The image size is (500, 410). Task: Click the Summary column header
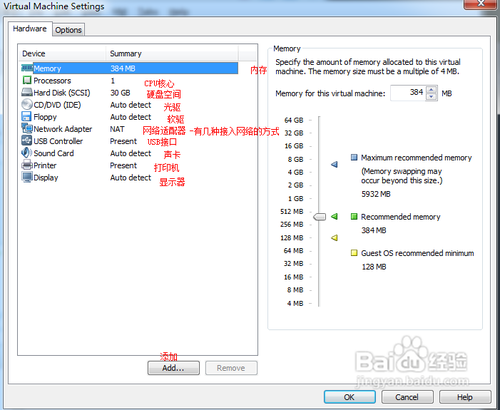click(x=172, y=53)
